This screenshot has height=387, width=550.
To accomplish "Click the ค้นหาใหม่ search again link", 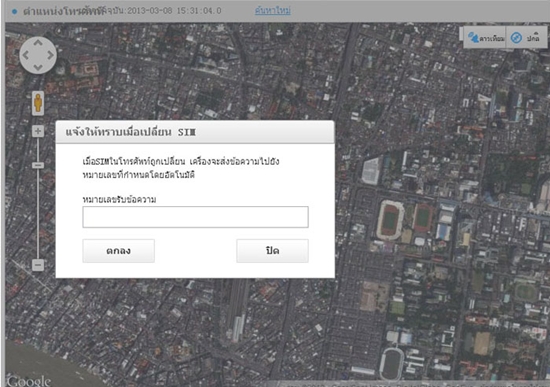I will (x=273, y=11).
